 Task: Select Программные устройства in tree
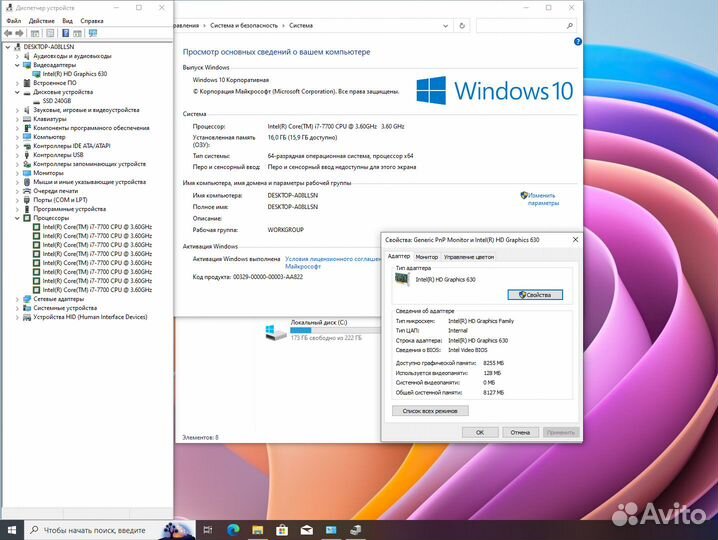tap(70, 209)
